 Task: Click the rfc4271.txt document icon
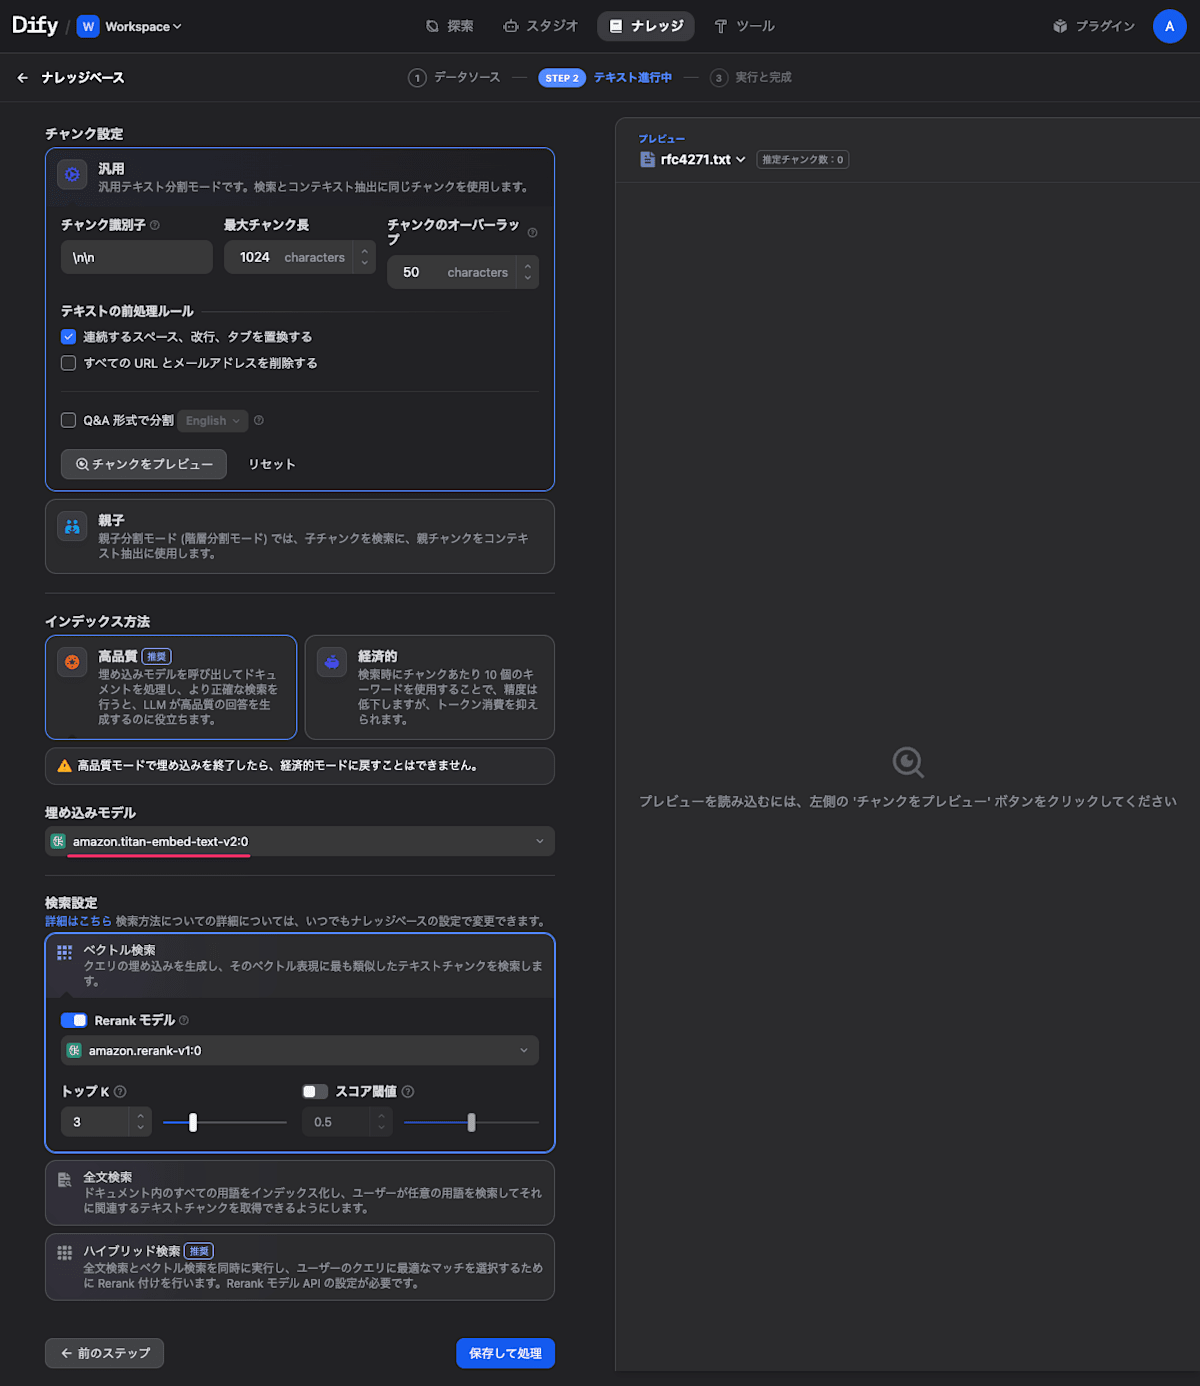(648, 159)
